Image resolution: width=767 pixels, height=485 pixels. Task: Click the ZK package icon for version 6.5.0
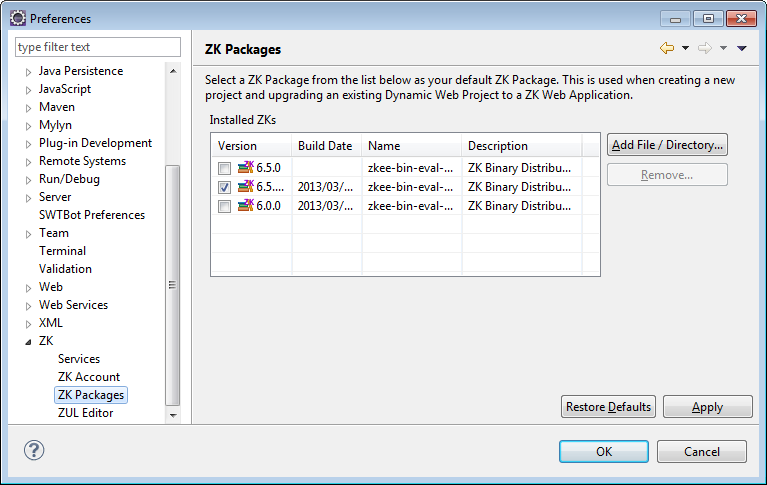[x=246, y=167]
